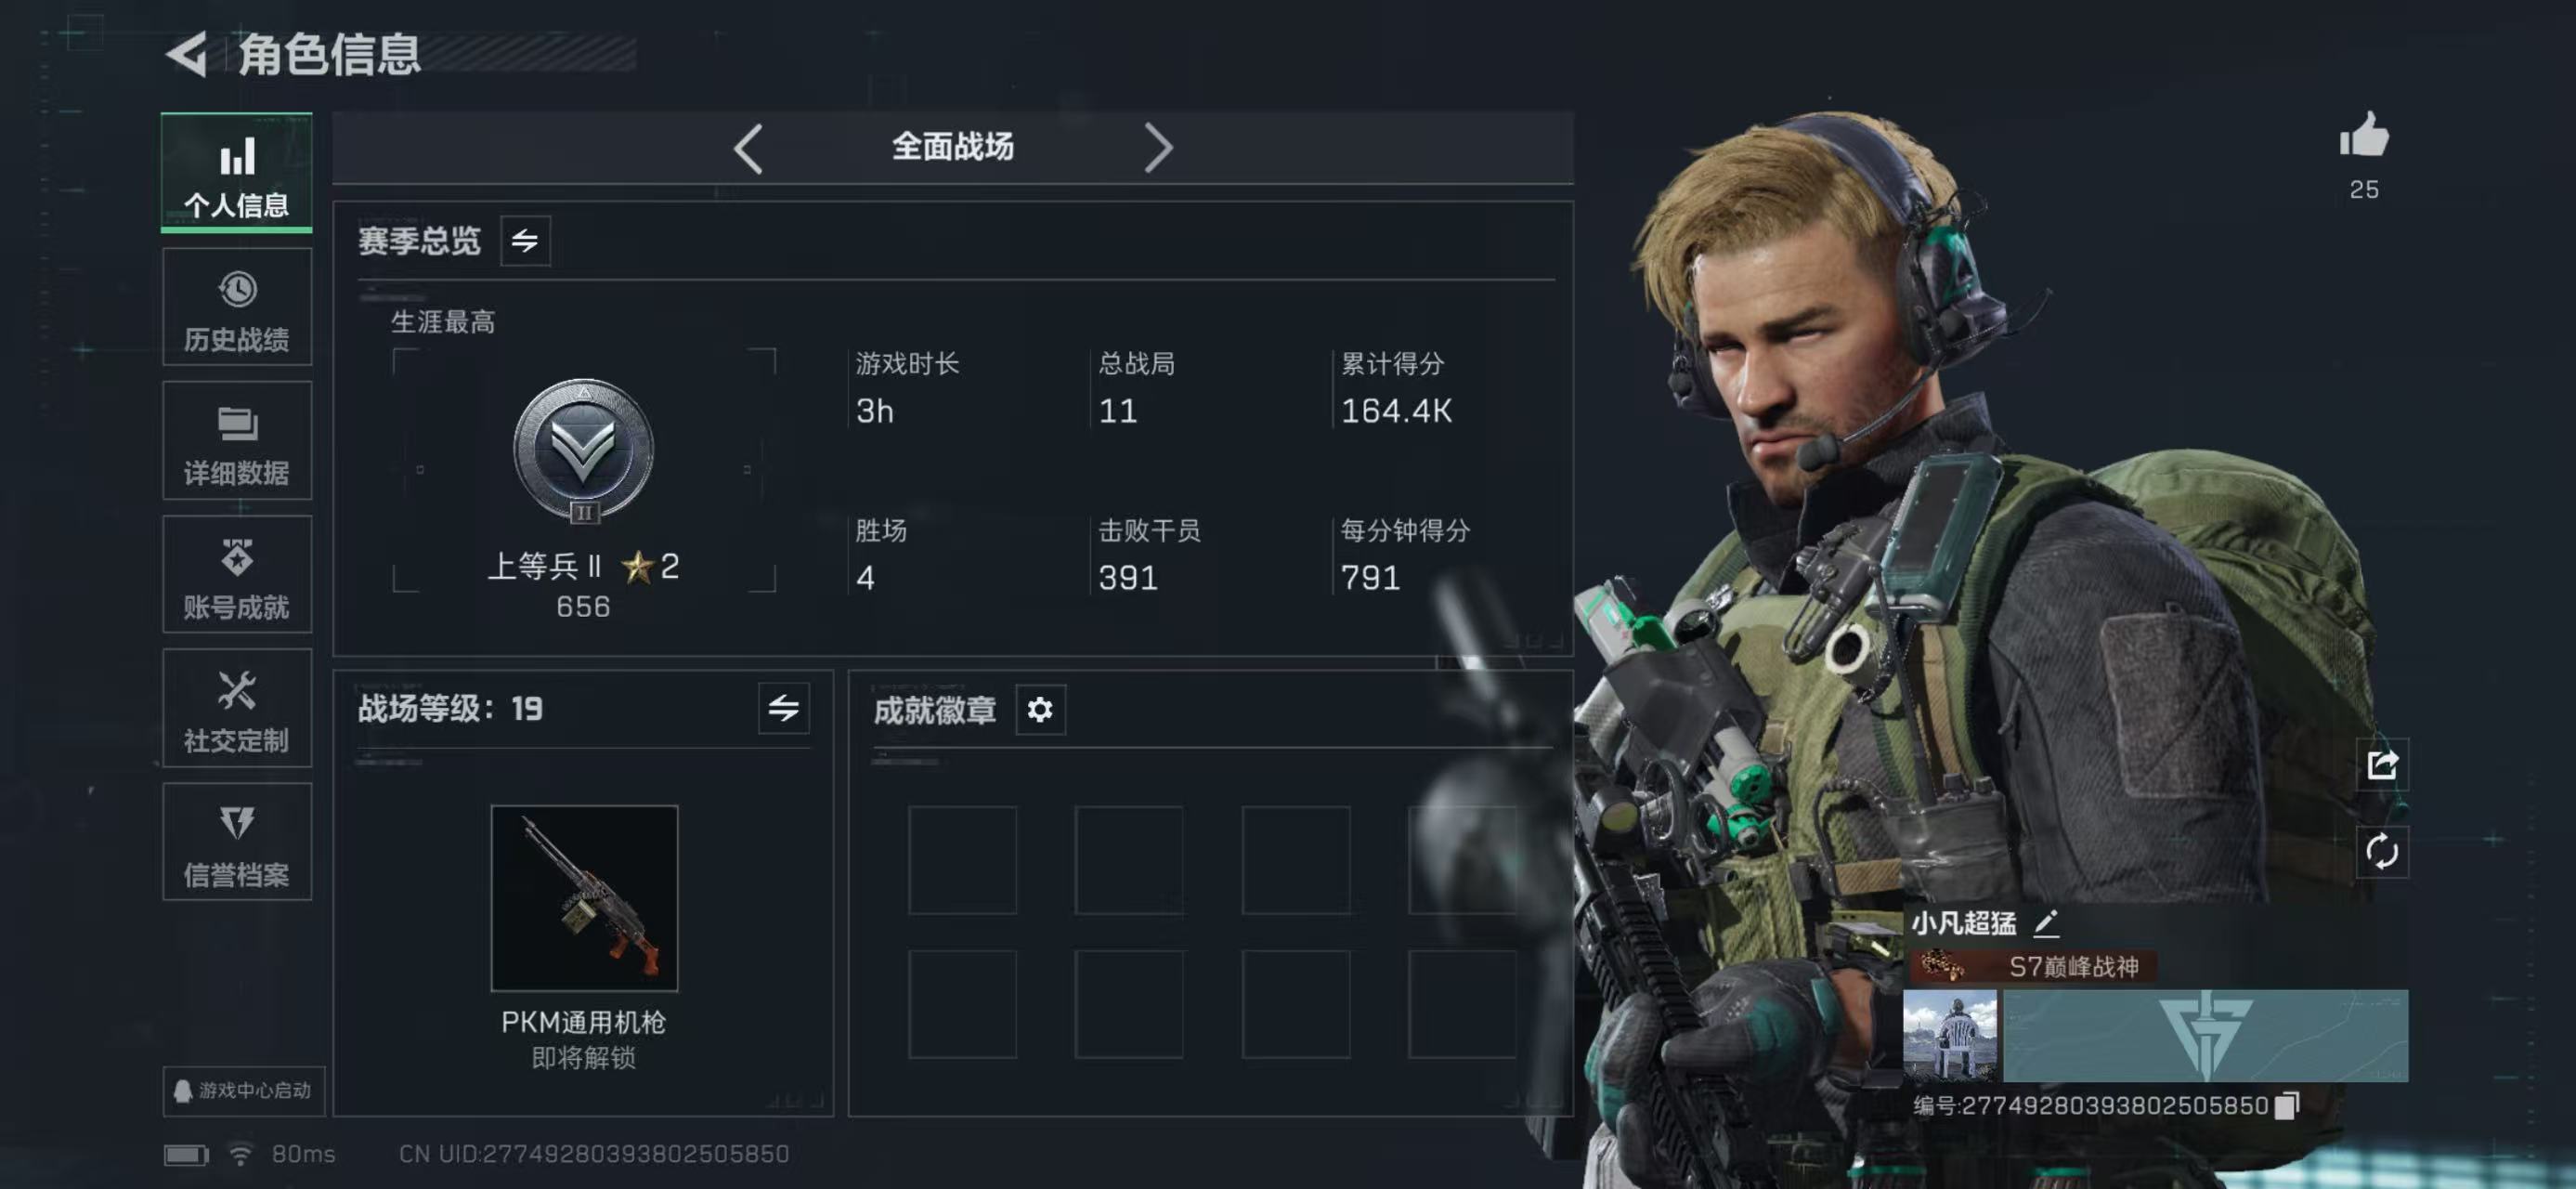Copy the player ID number 编号
Screen dimensions: 2576x1189
2287,1105
